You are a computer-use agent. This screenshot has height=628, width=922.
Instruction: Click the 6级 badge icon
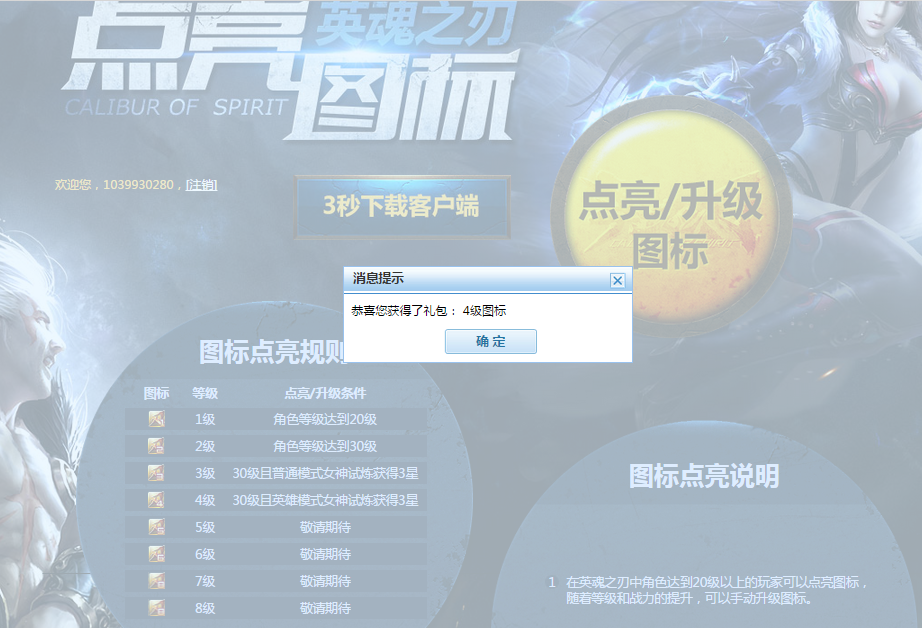click(156, 554)
